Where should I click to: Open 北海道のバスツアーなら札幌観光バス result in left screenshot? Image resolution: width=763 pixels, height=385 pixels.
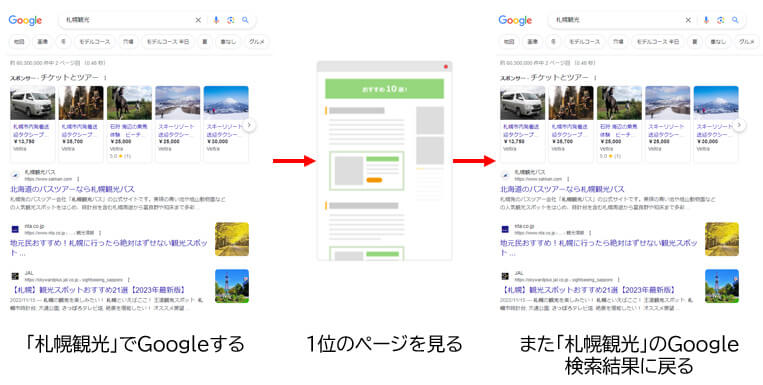coord(73,189)
